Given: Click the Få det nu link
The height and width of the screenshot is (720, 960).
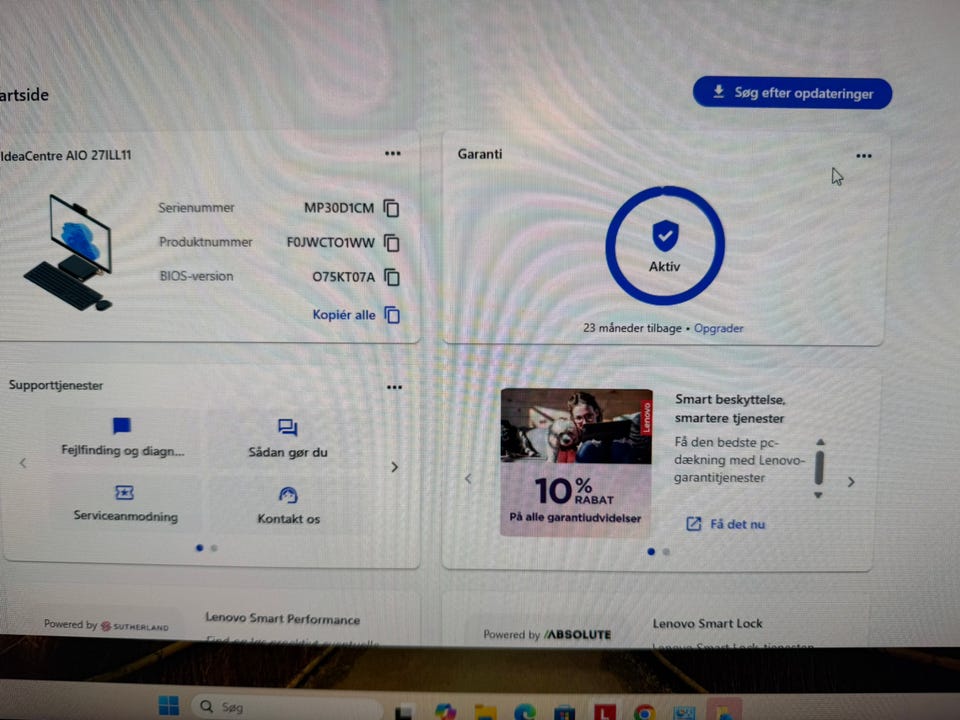Looking at the screenshot, I should tap(737, 524).
